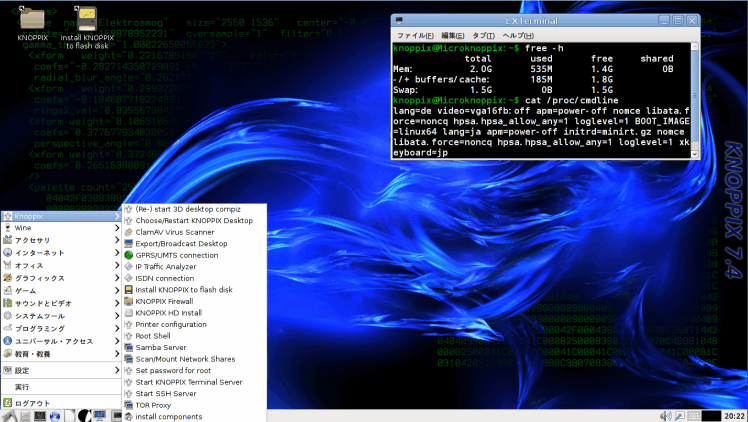Click LXTerminal window menu icon
Screen dimensions: 748x422
point(399,21)
